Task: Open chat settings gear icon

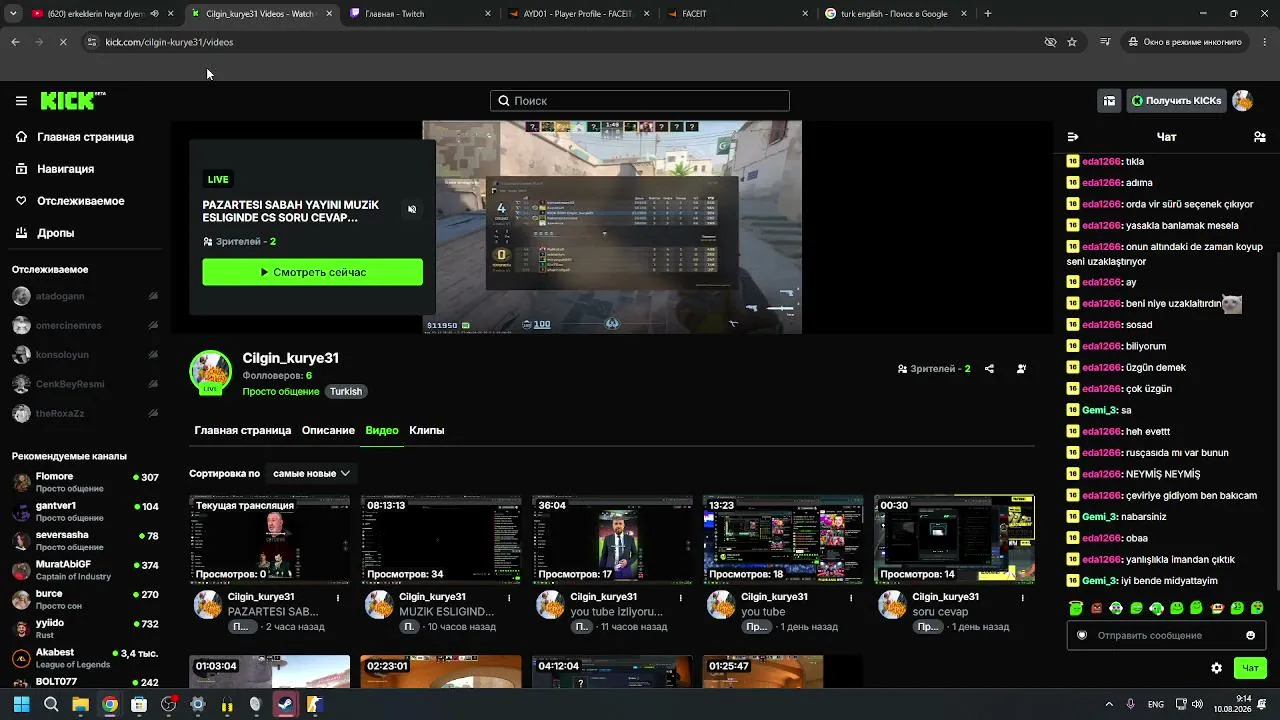Action: tap(1216, 668)
